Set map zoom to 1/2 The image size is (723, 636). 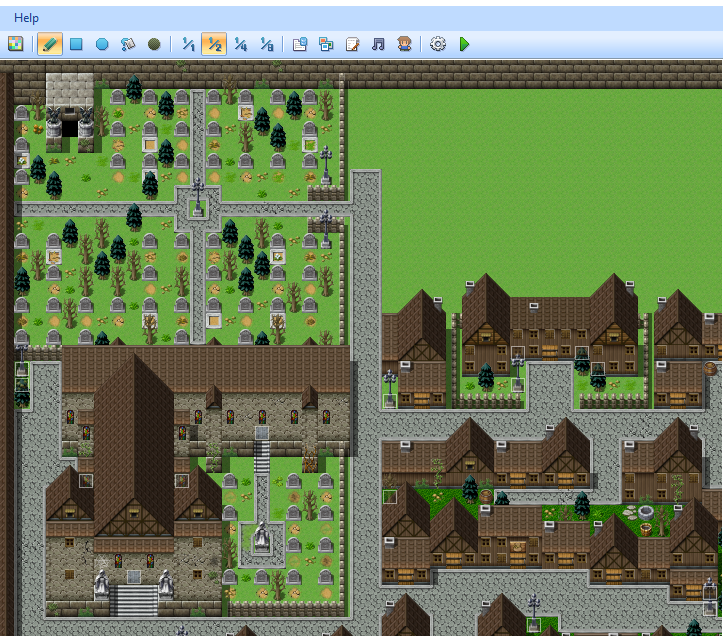[214, 44]
